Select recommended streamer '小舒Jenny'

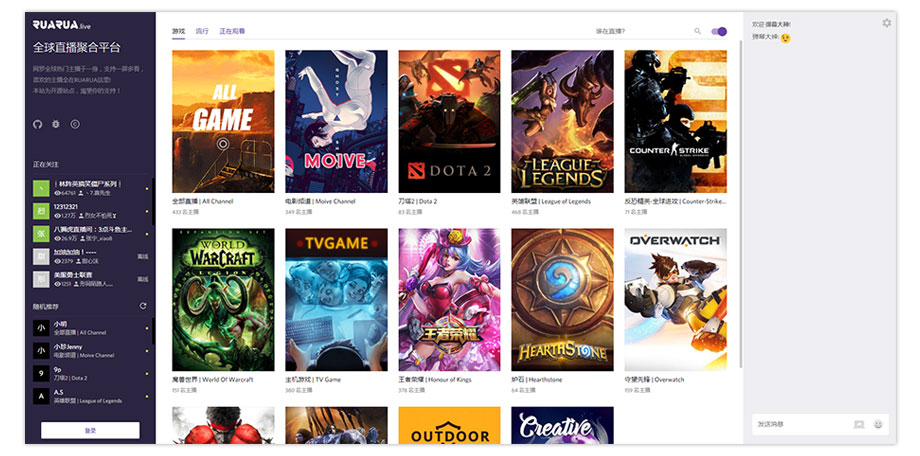pos(90,351)
